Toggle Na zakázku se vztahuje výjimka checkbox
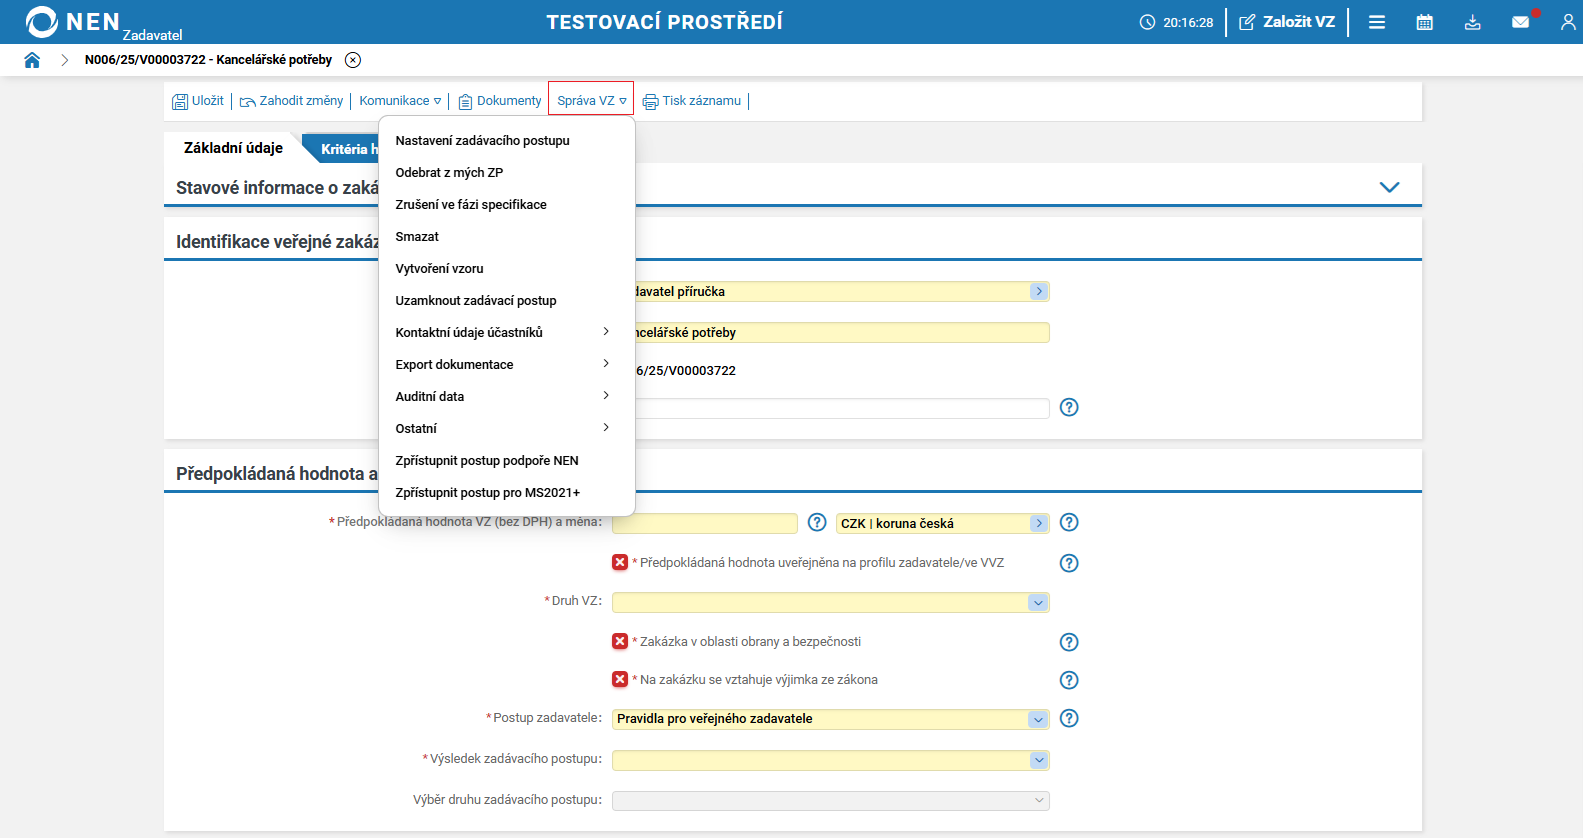Viewport: 1583px width, 838px height. 620,679
